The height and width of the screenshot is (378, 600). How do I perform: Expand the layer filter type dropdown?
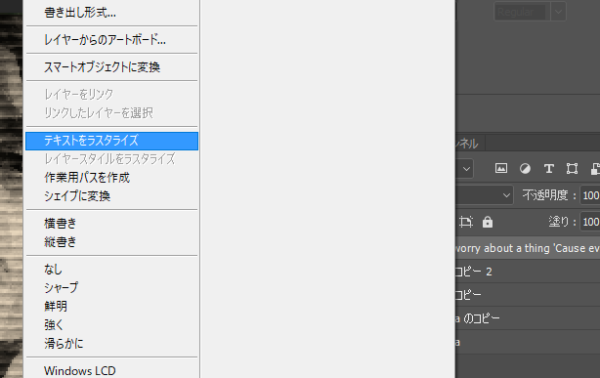point(466,169)
